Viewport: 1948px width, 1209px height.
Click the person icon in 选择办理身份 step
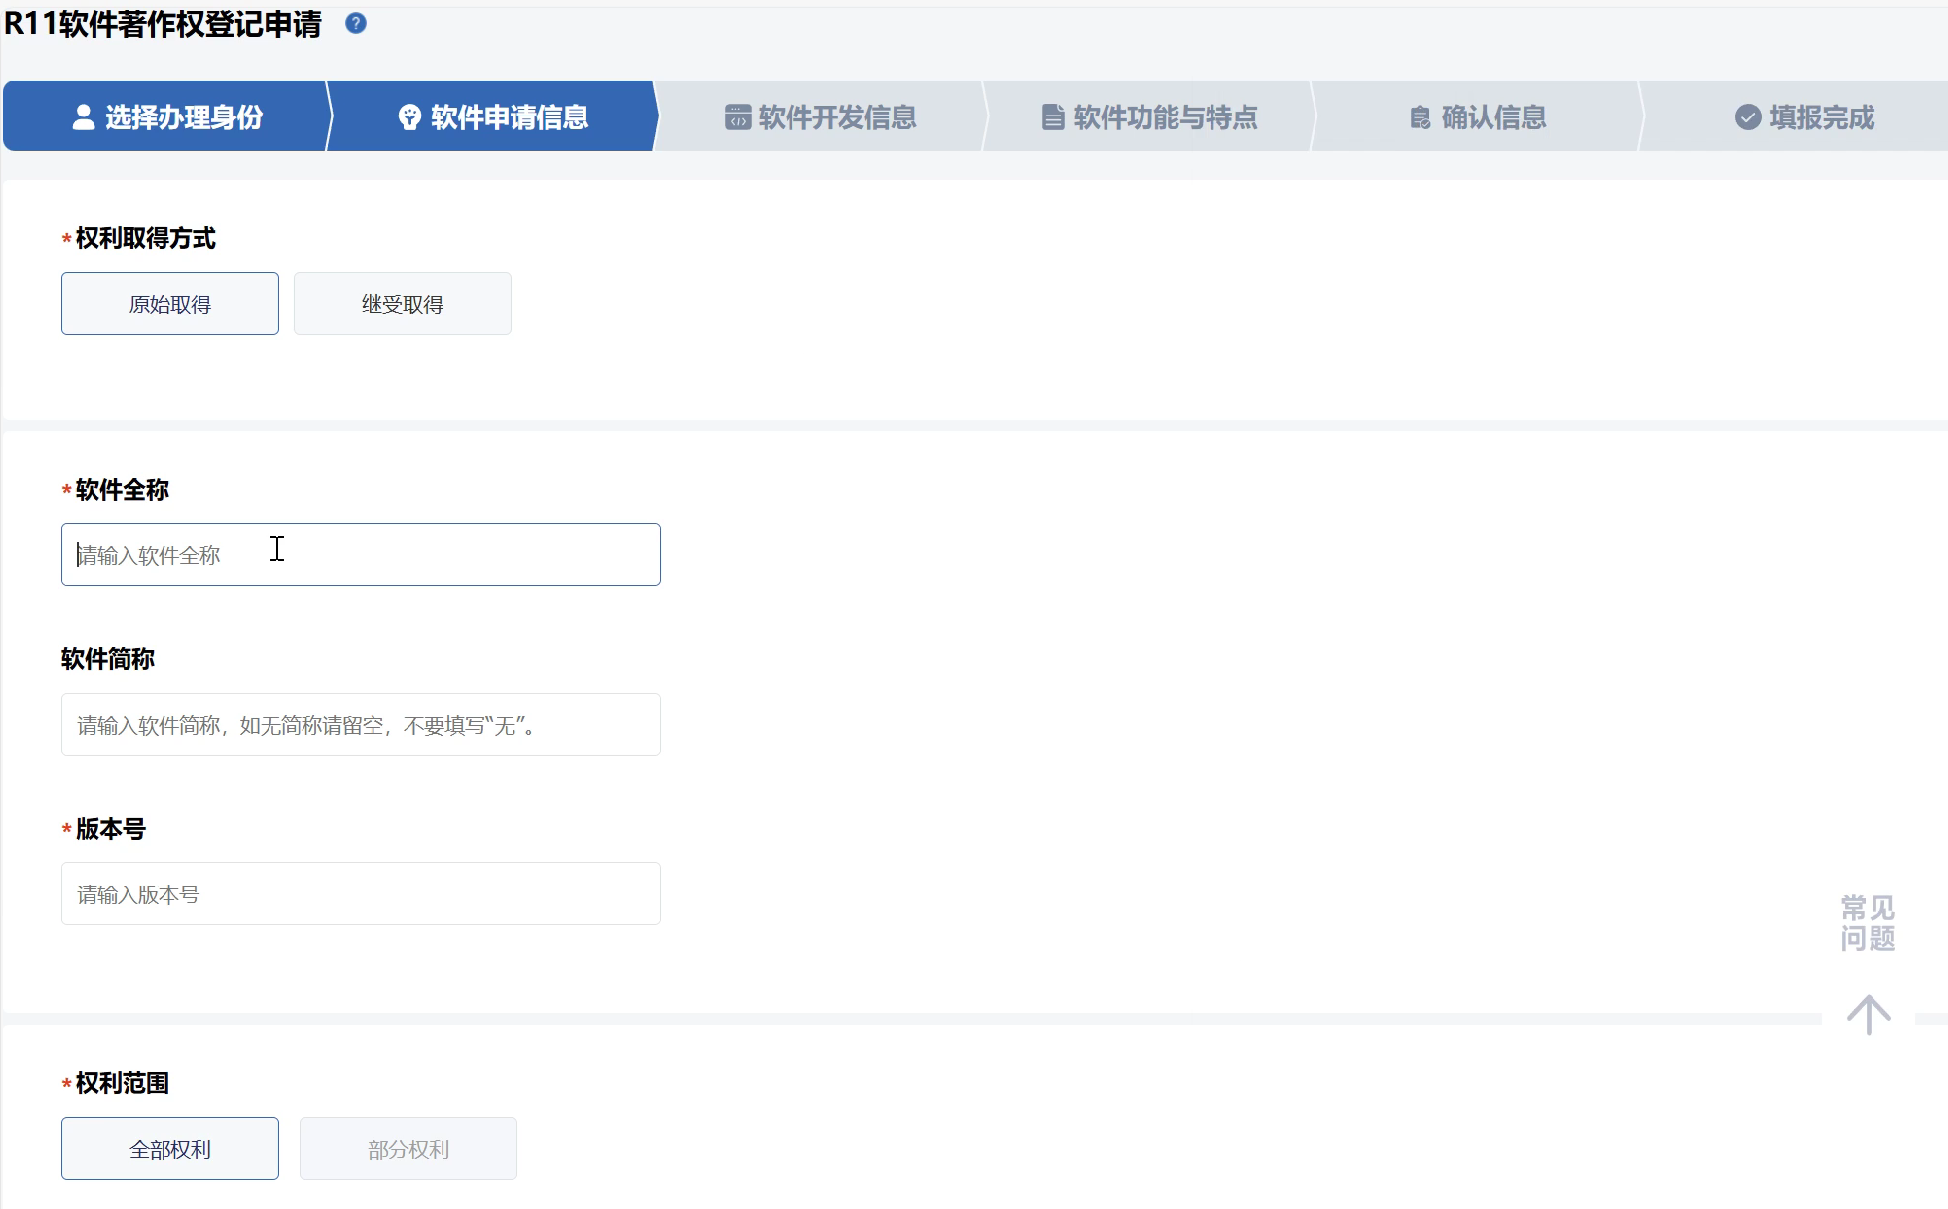tap(84, 117)
